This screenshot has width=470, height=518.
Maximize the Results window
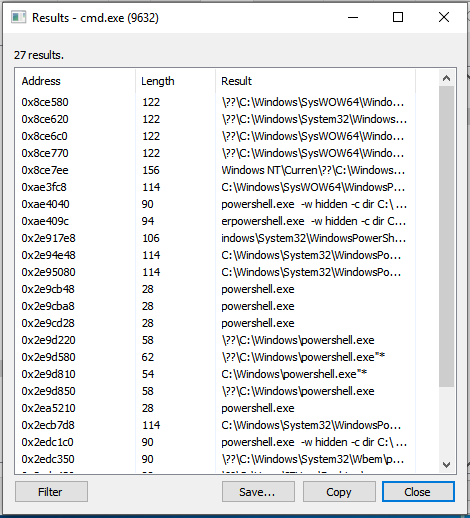pos(398,17)
